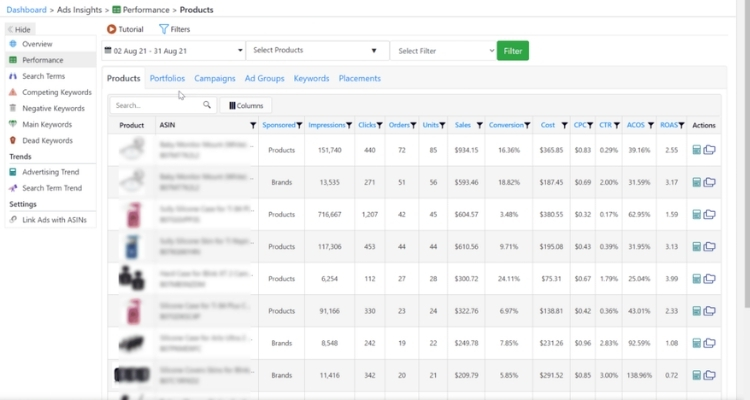
Task: Open the date range dropdown
Action: coord(173,51)
